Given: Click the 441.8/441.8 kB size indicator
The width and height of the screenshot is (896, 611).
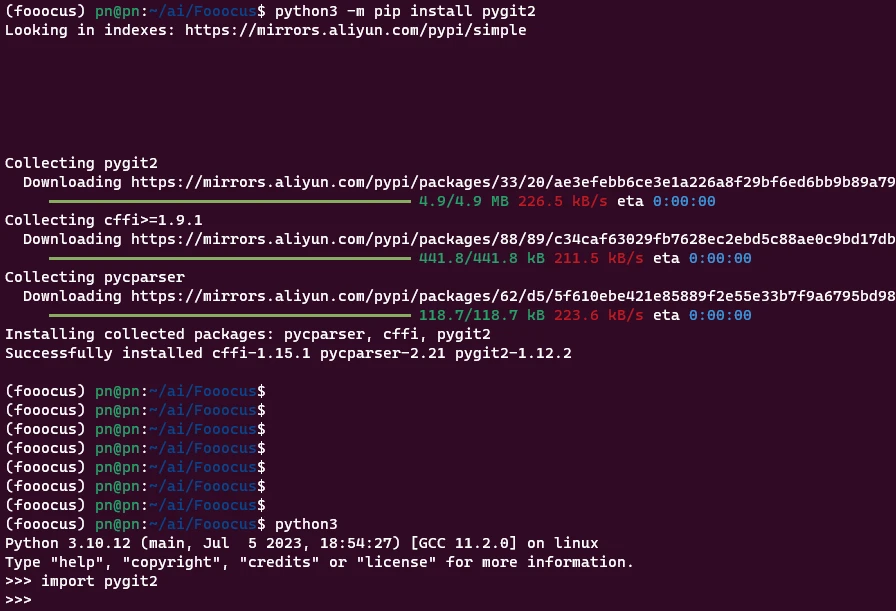Looking at the screenshot, I should 482,258.
